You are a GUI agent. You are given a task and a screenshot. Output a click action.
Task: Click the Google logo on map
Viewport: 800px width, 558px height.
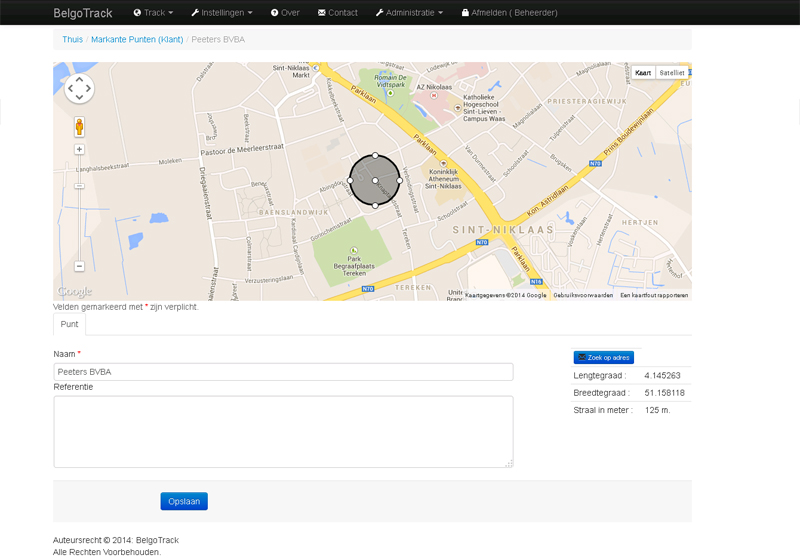click(x=74, y=291)
